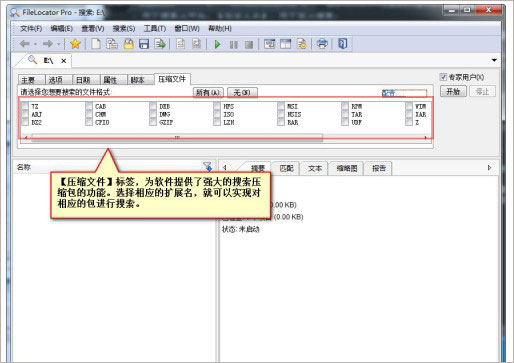The width and height of the screenshot is (514, 363).
Task: Open the 工具(T) menu
Action: point(155,28)
